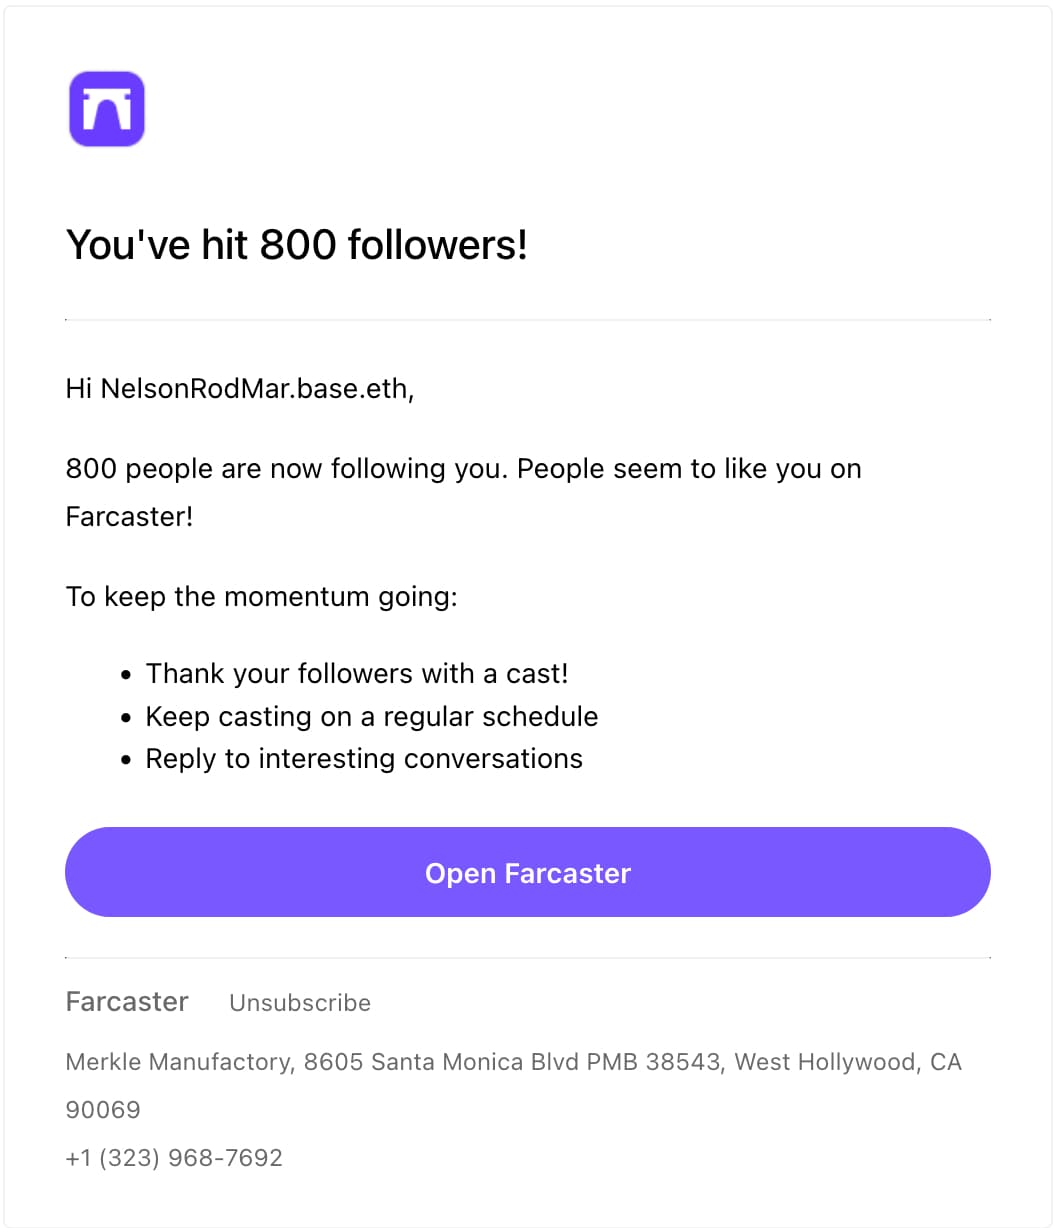Viewport: 1054px width, 1228px height.
Task: Select the "Reply to interesting conversations" item
Action: [x=364, y=759]
